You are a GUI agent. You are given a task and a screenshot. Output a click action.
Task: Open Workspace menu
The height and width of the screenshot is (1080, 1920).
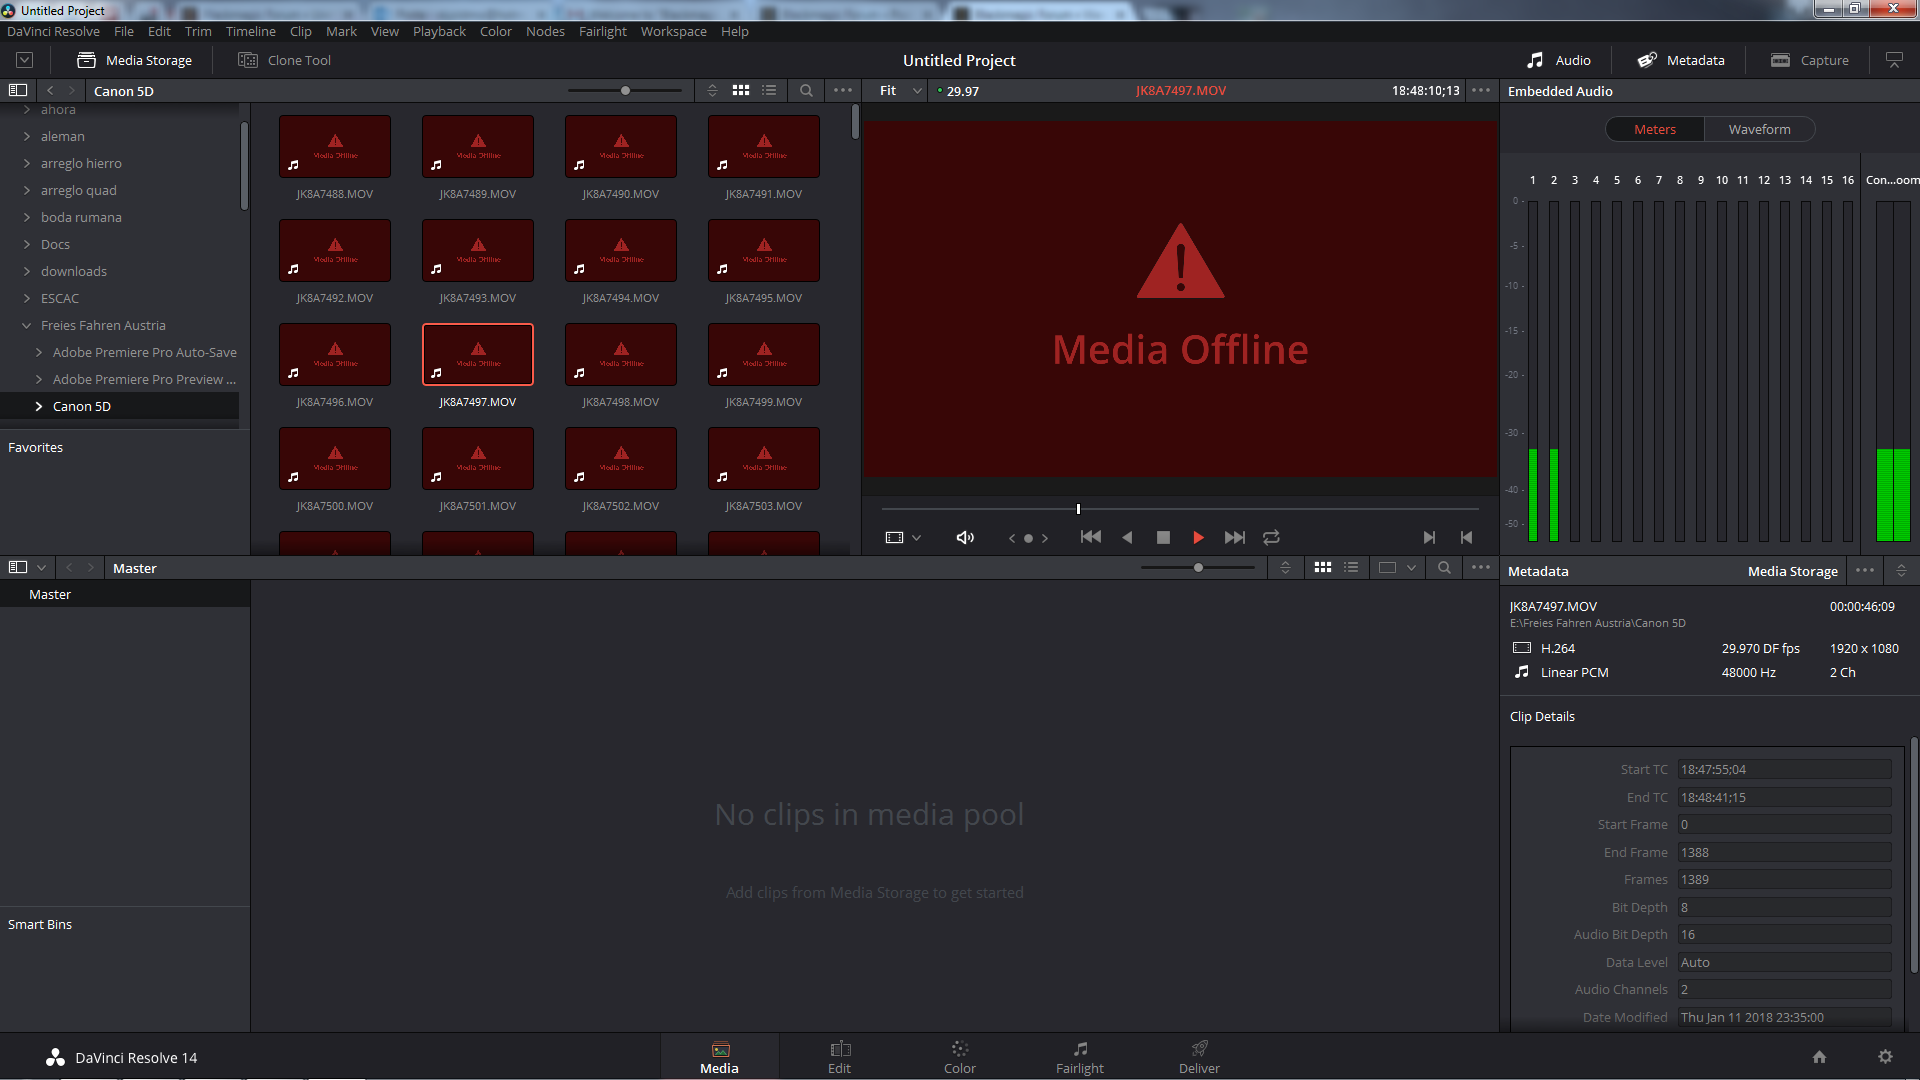[x=673, y=31]
